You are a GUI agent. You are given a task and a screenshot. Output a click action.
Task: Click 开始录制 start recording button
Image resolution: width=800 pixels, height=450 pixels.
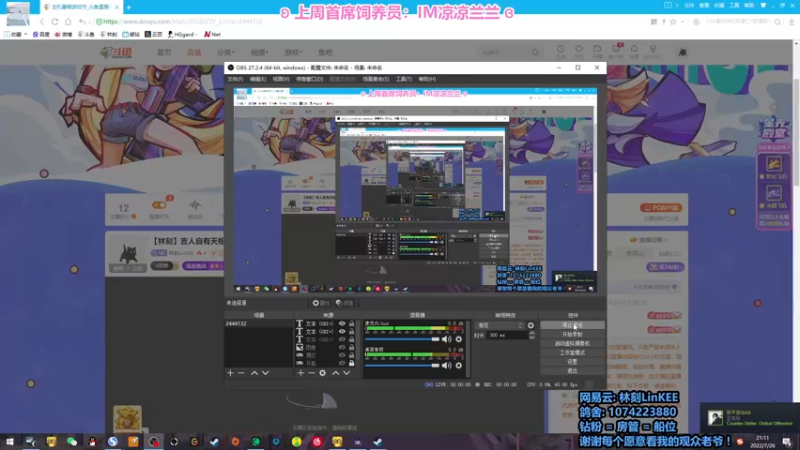coord(572,334)
